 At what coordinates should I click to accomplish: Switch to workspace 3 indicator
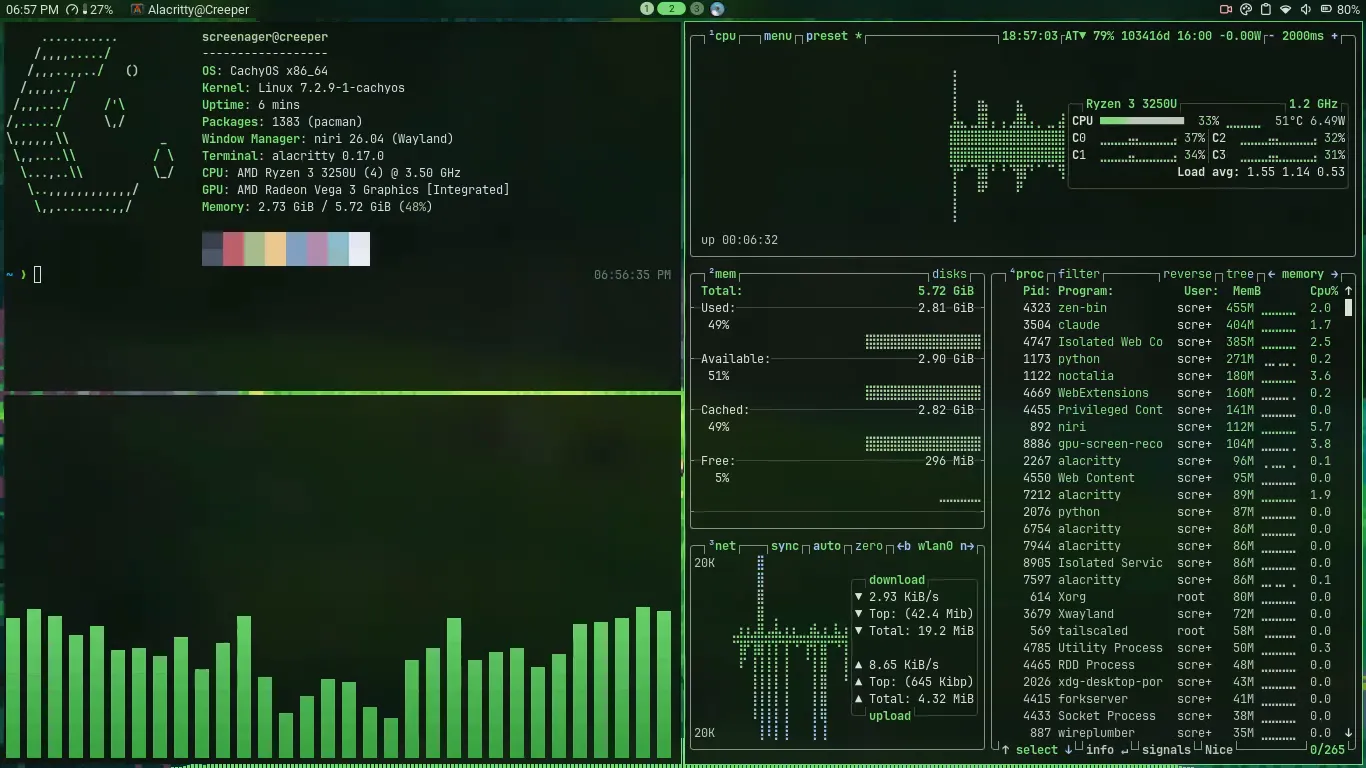coord(697,9)
